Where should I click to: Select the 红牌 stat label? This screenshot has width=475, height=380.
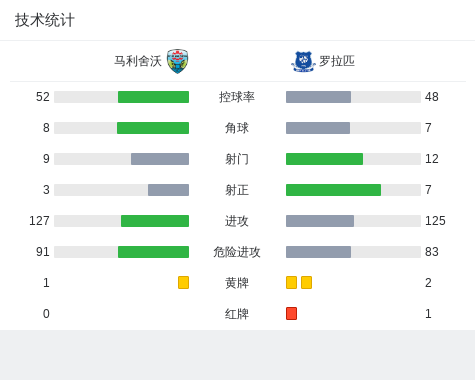[x=237, y=314]
